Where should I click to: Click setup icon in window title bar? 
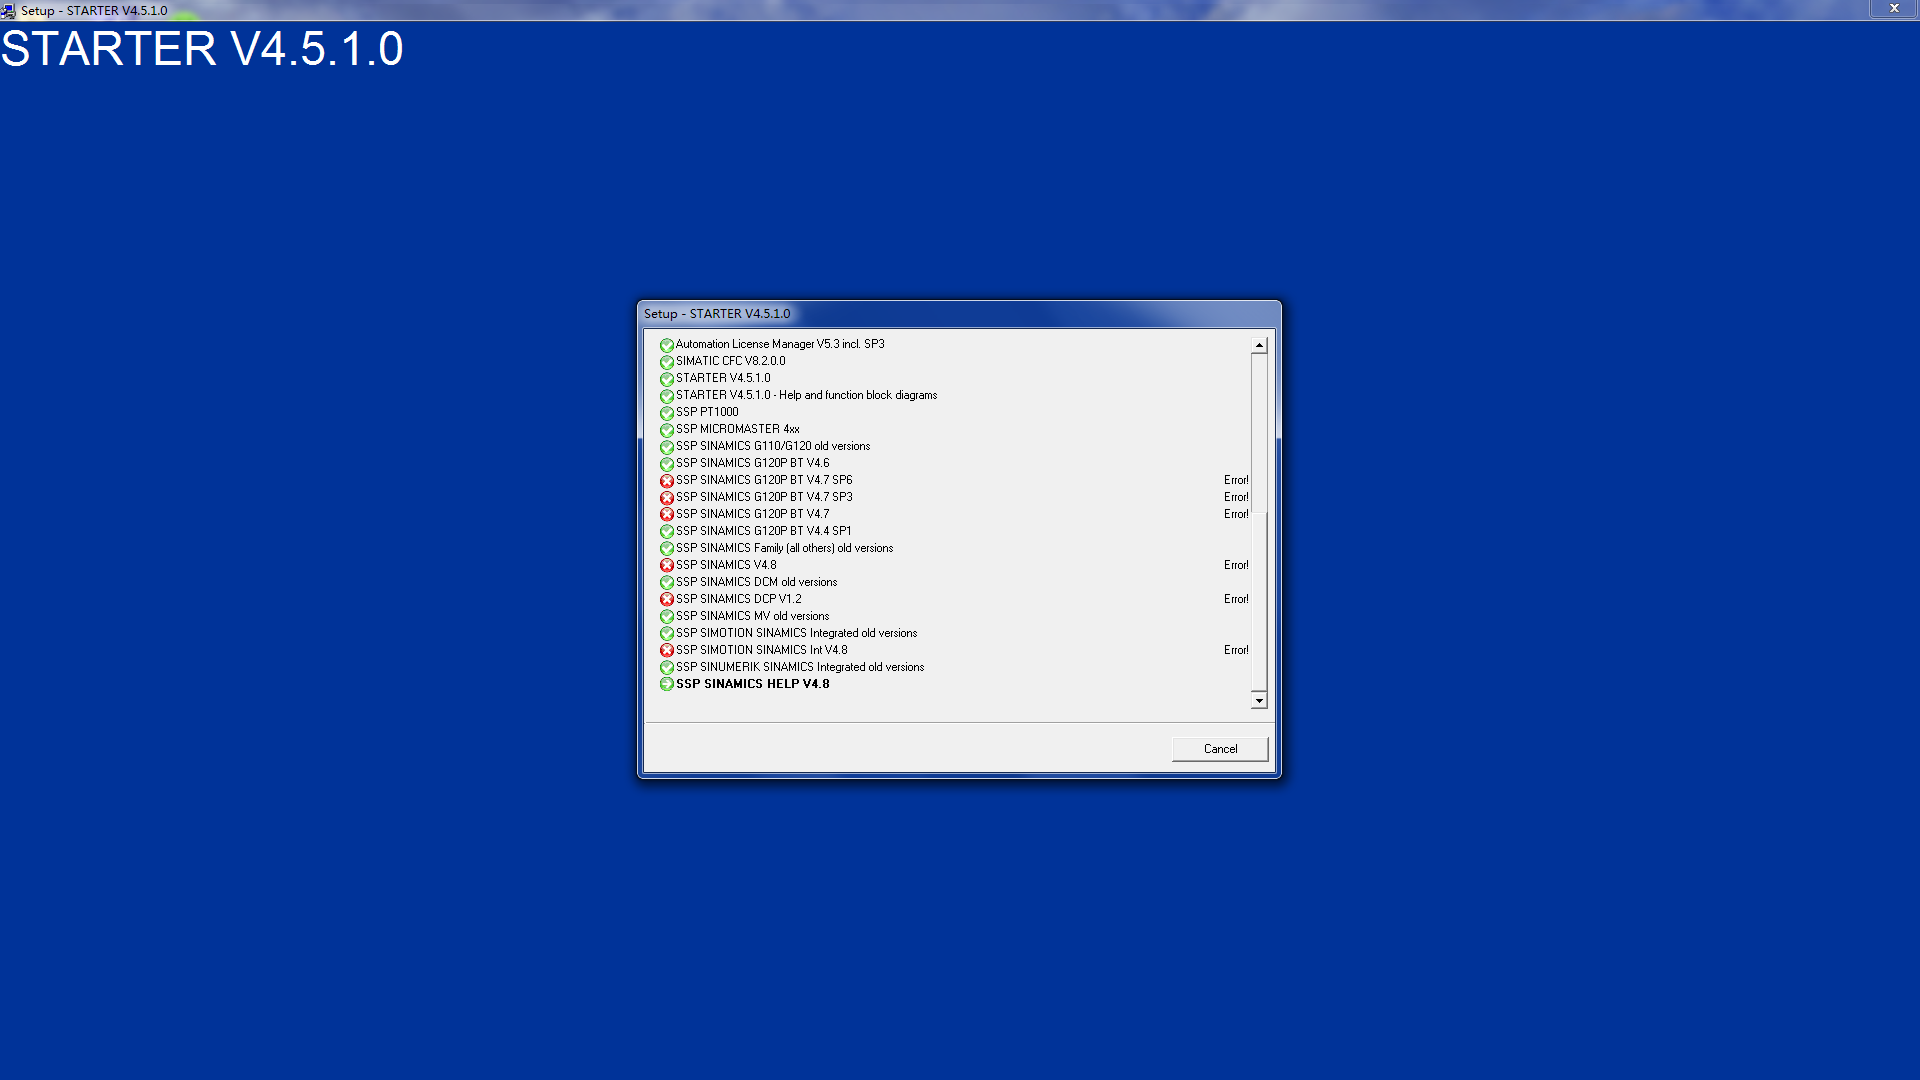(x=8, y=11)
